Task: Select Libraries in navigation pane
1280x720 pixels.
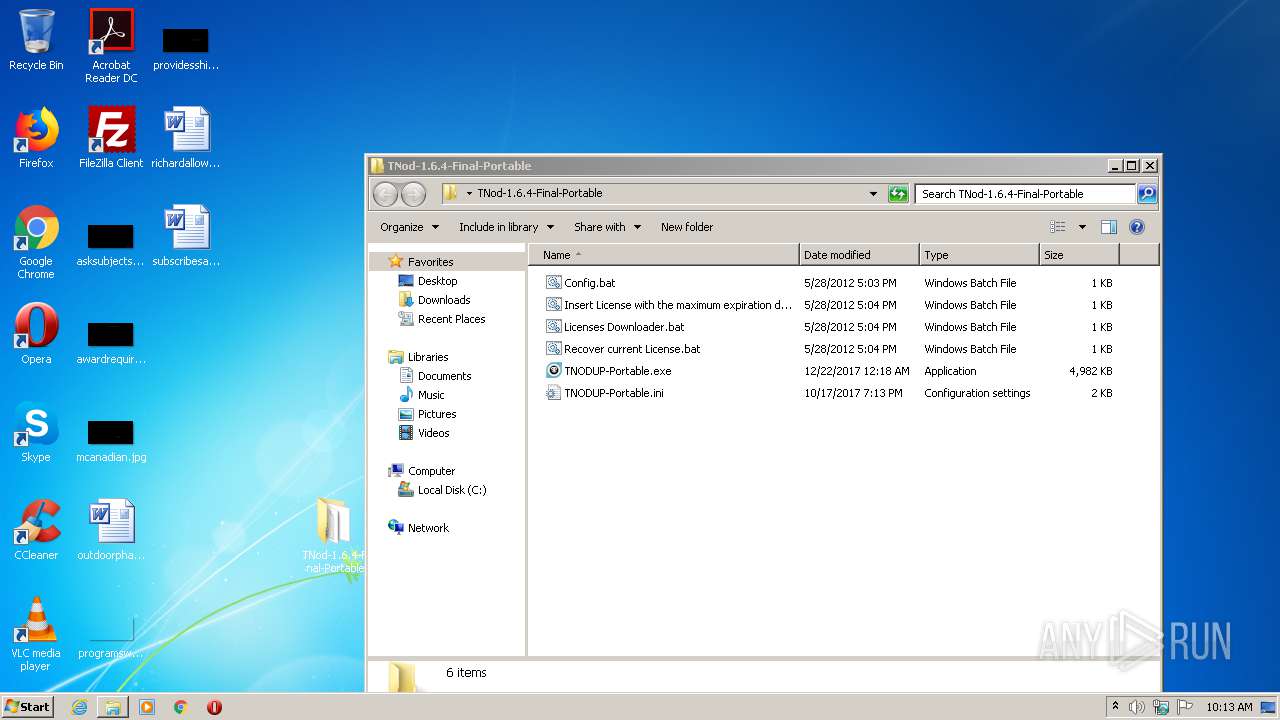Action: (428, 357)
